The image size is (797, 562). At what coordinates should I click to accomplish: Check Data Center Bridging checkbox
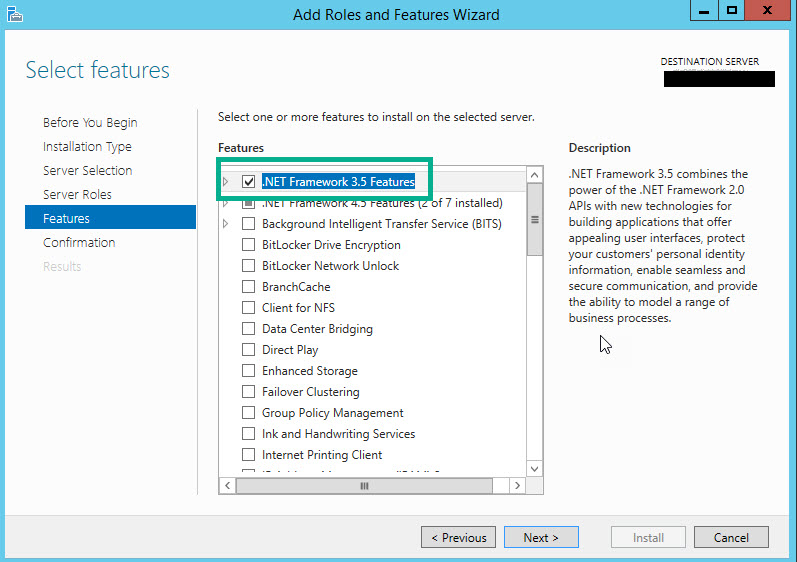click(248, 329)
